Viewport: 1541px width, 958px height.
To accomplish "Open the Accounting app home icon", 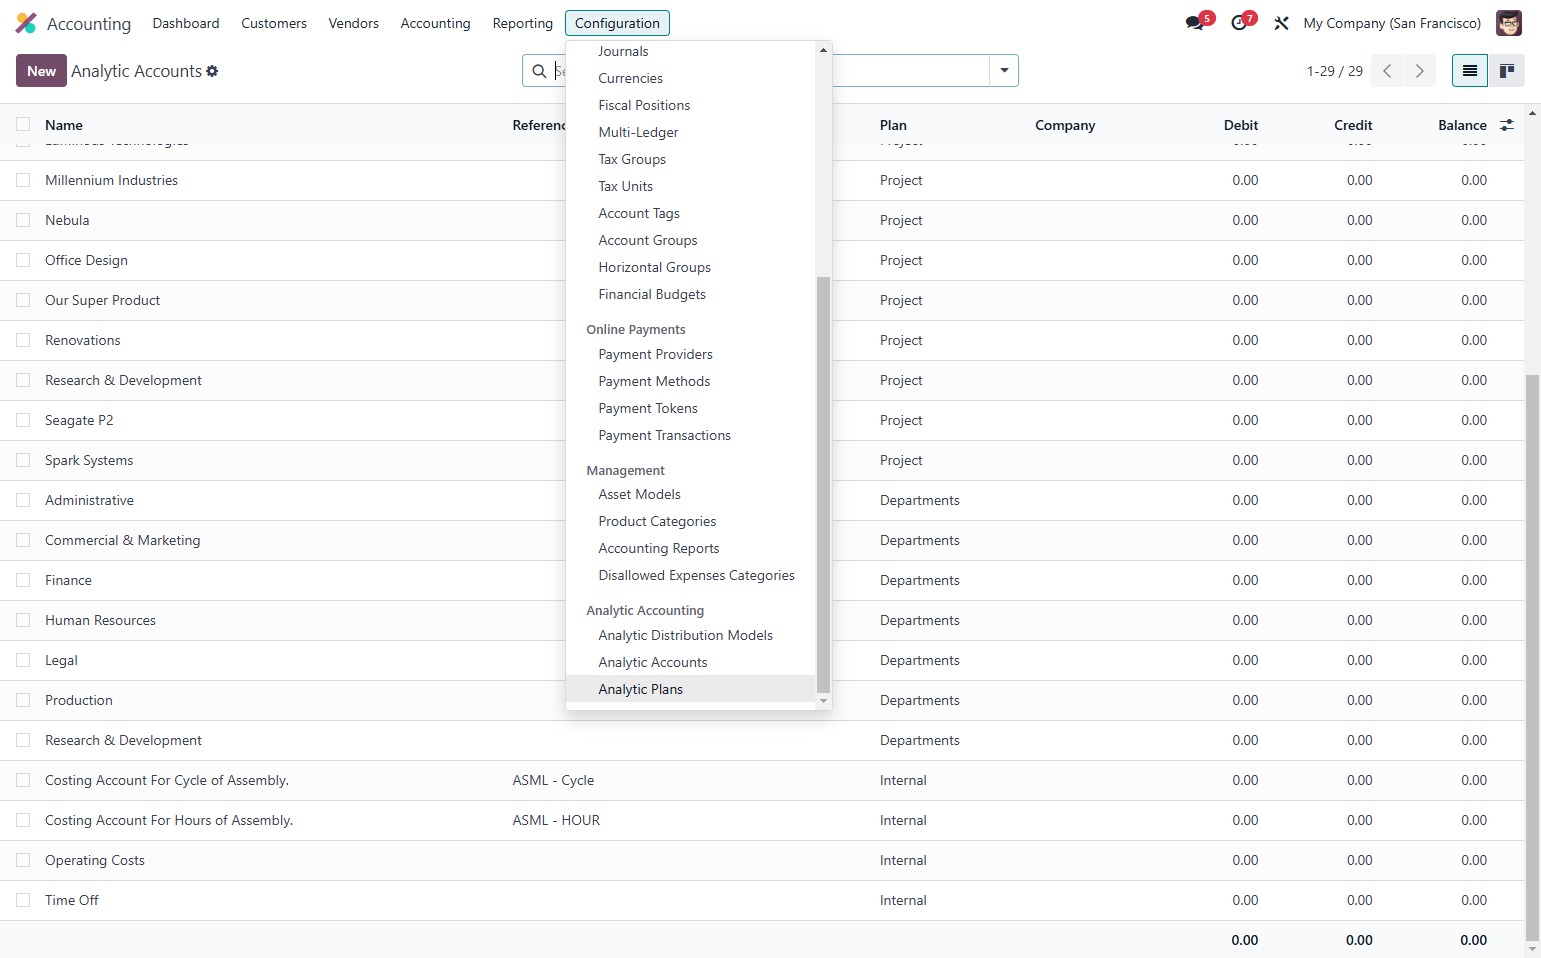I will point(26,23).
